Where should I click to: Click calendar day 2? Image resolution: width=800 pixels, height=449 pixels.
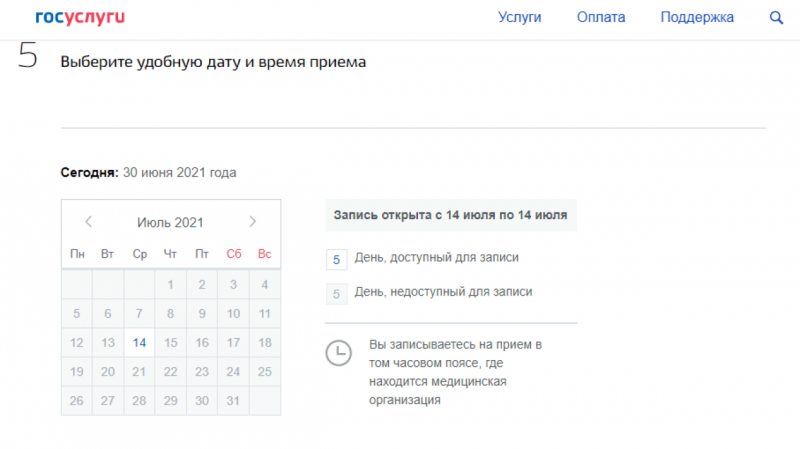[x=202, y=285]
